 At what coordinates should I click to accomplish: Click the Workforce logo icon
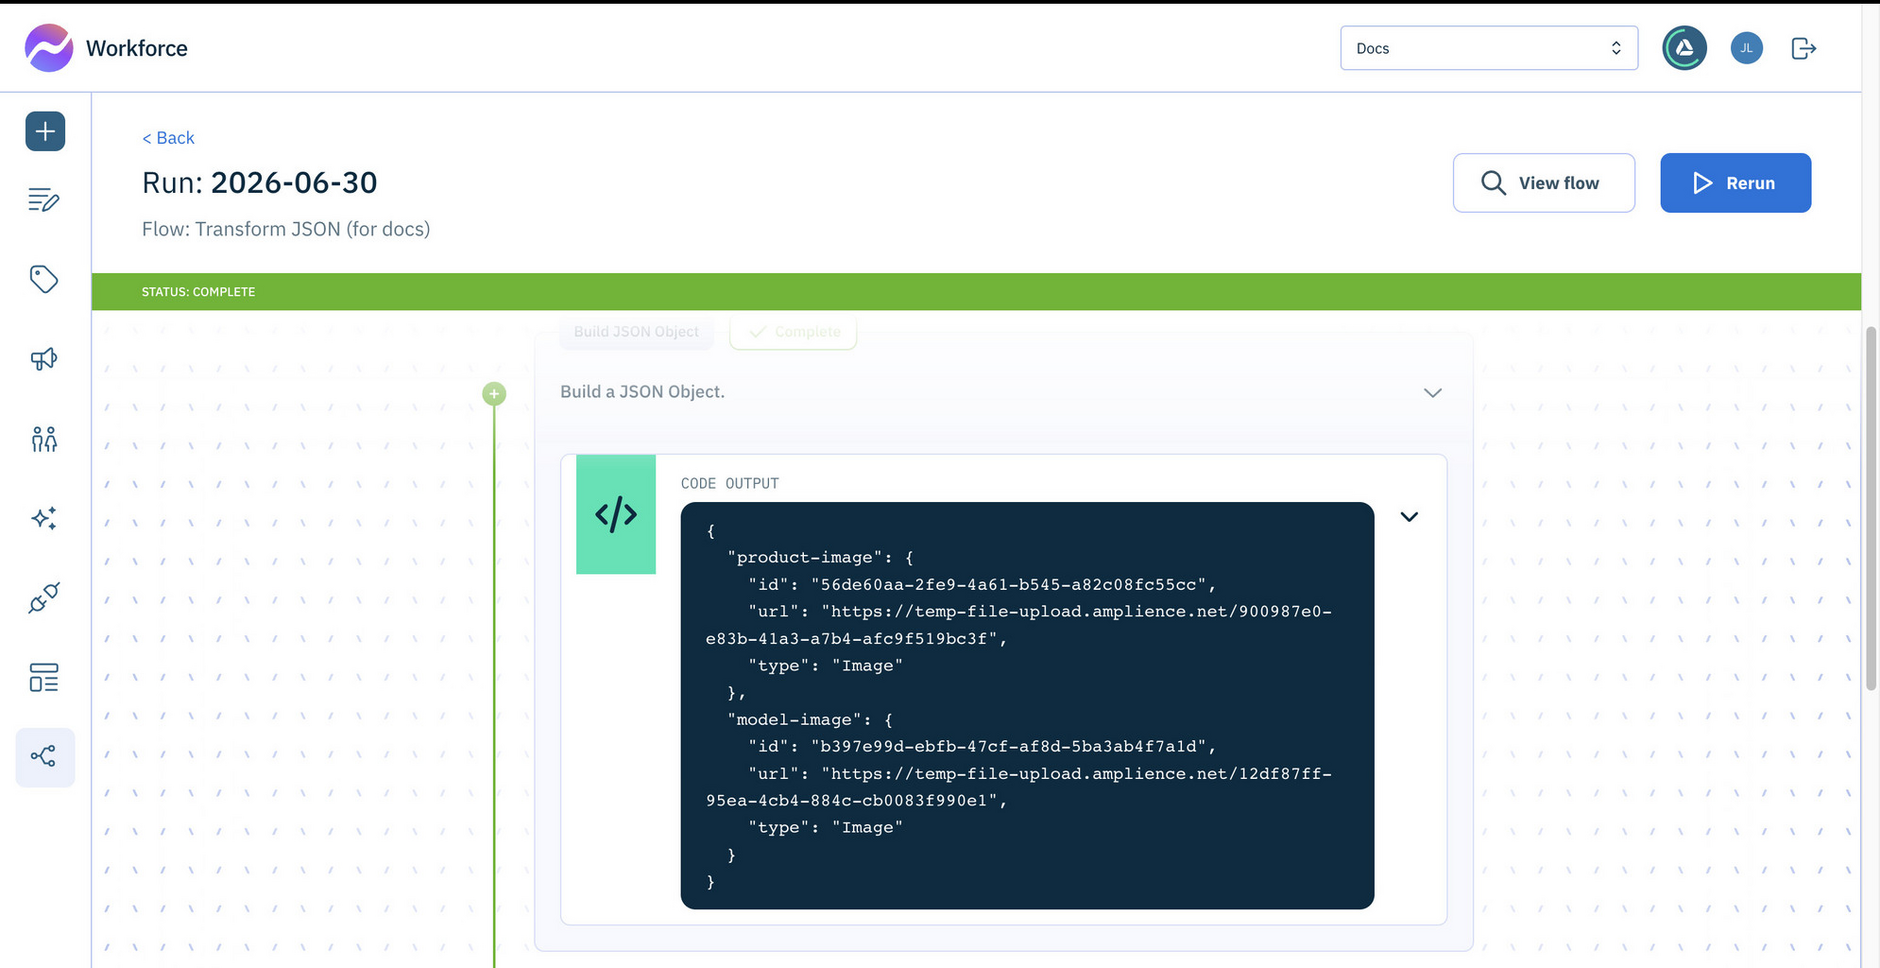[x=49, y=48]
